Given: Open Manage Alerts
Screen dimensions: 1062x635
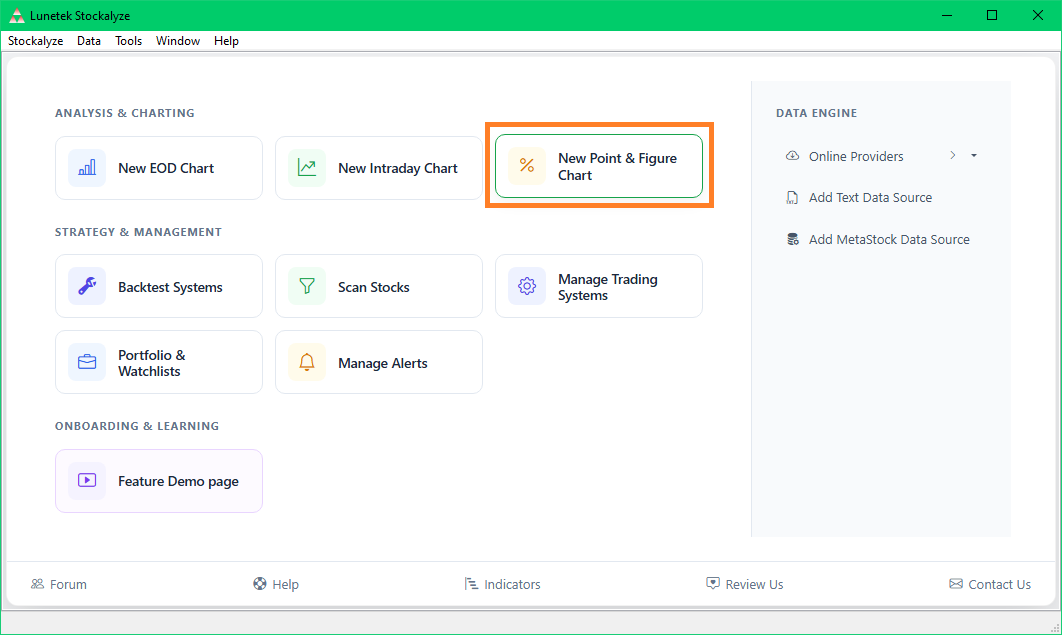Looking at the screenshot, I should pyautogui.click(x=379, y=362).
